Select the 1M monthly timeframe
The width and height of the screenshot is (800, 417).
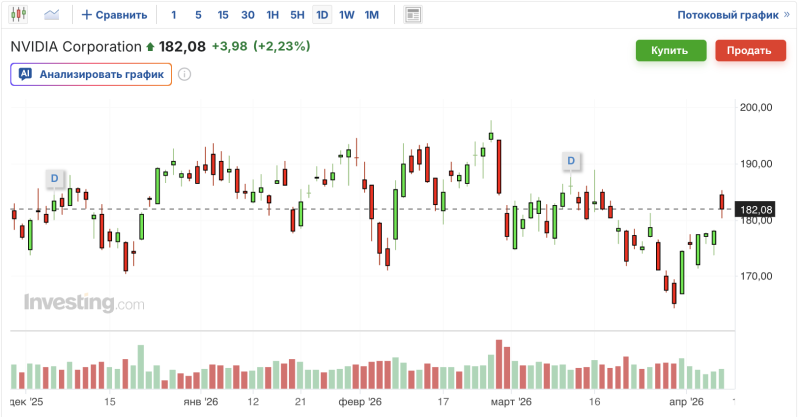[371, 15]
